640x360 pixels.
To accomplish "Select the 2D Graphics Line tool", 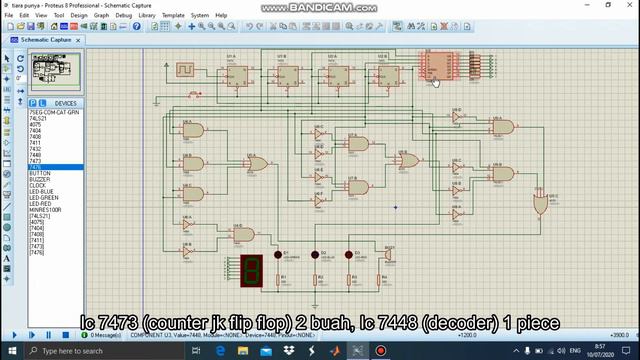I will pos(7,207).
